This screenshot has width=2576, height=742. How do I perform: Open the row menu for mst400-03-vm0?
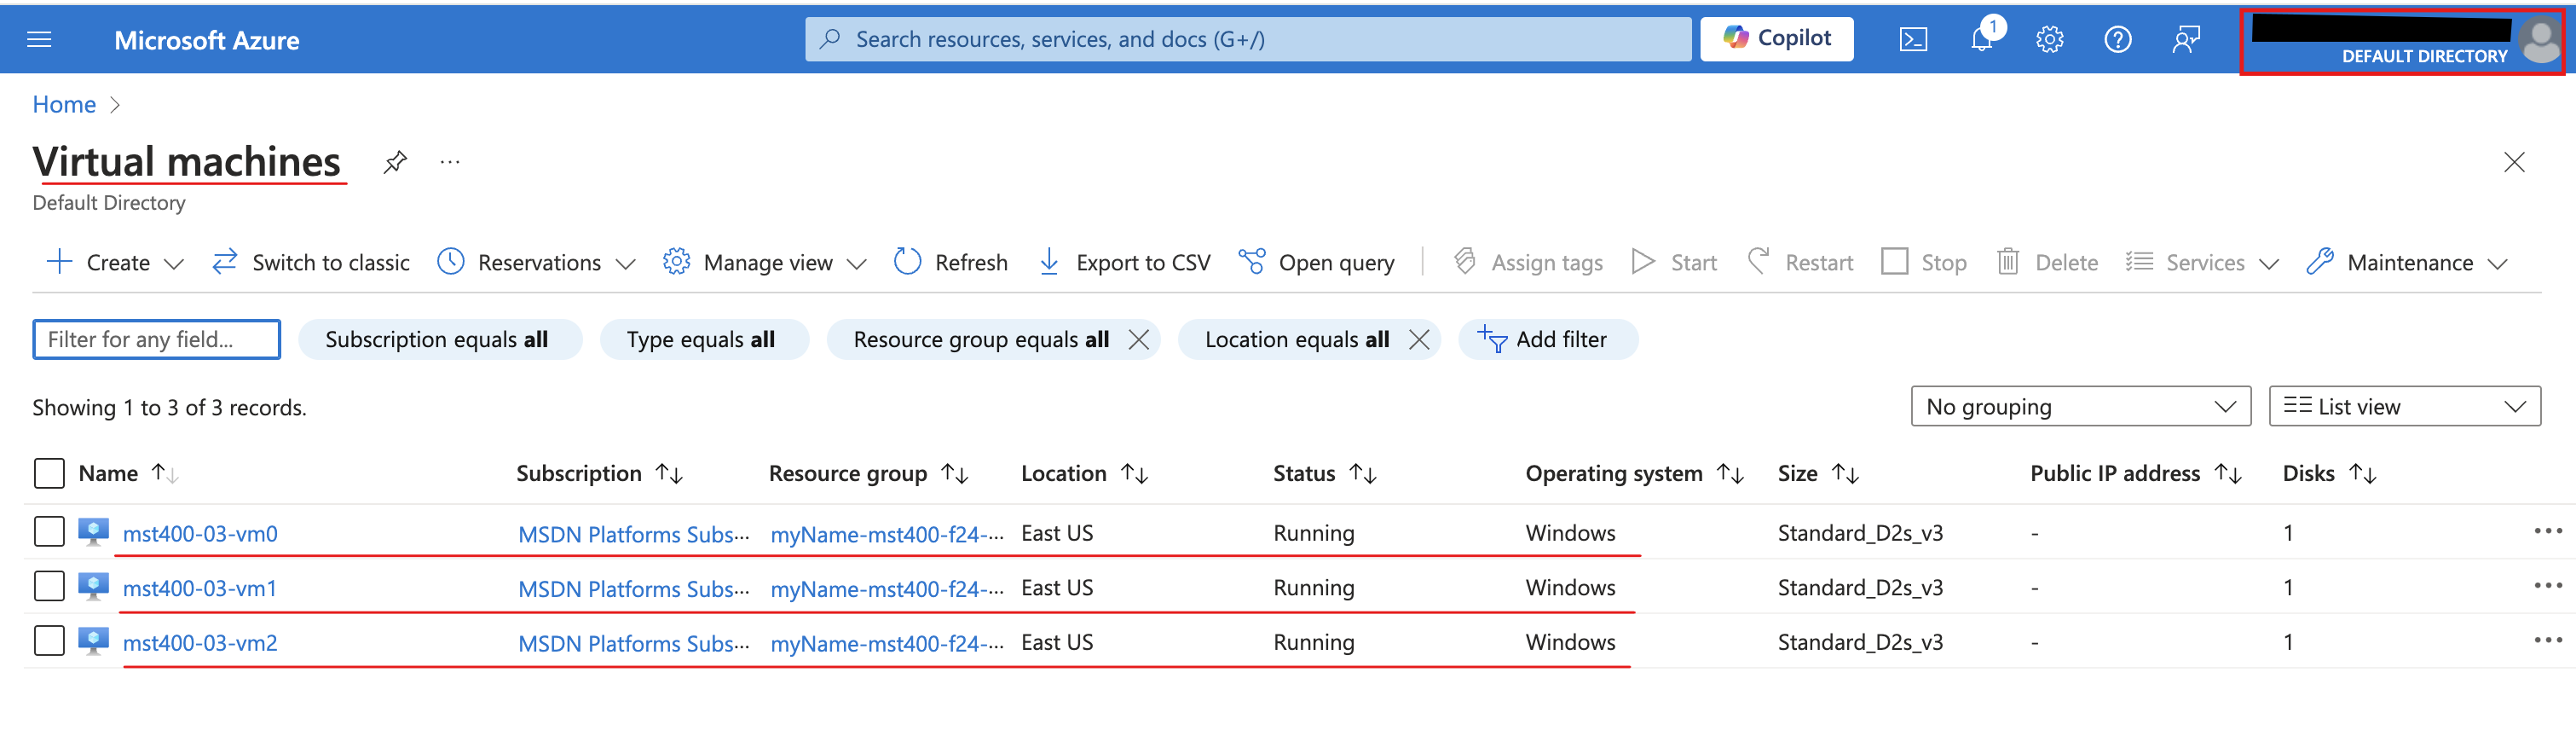pos(2547,531)
